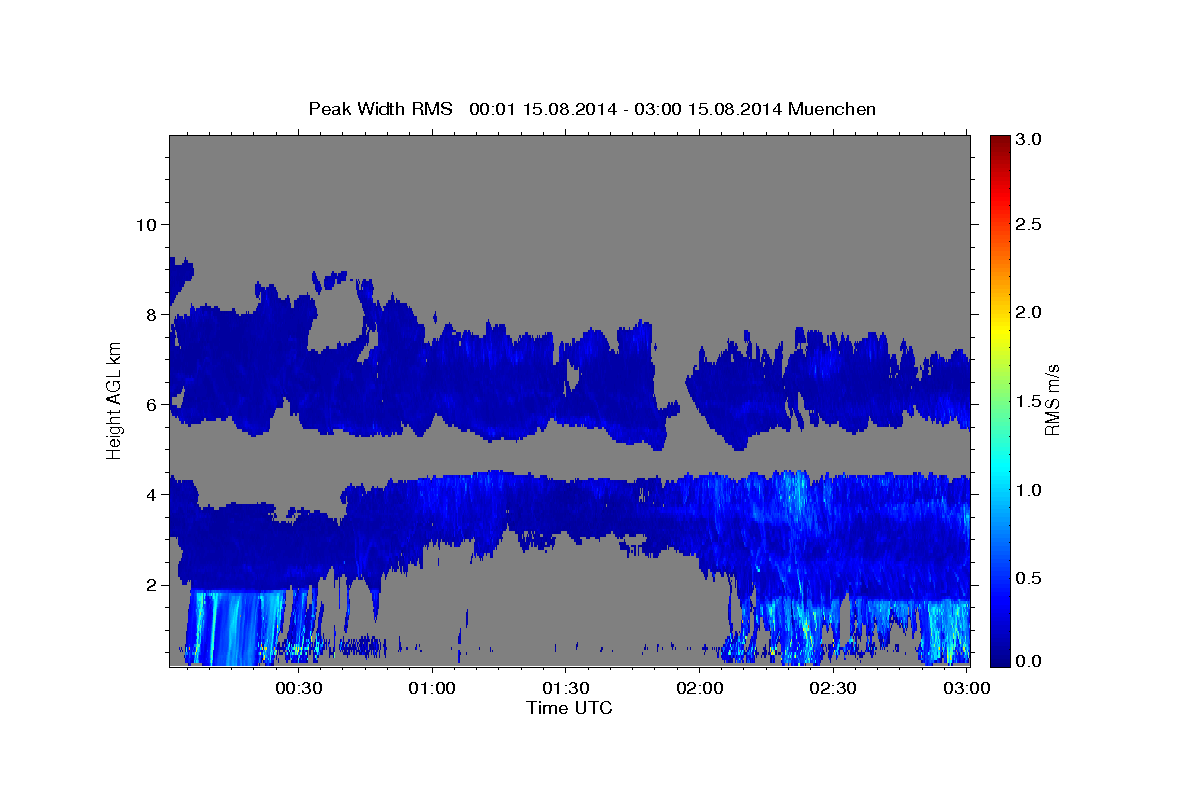
Task: Click the "Height AGL km" axis label
Action: [115, 400]
